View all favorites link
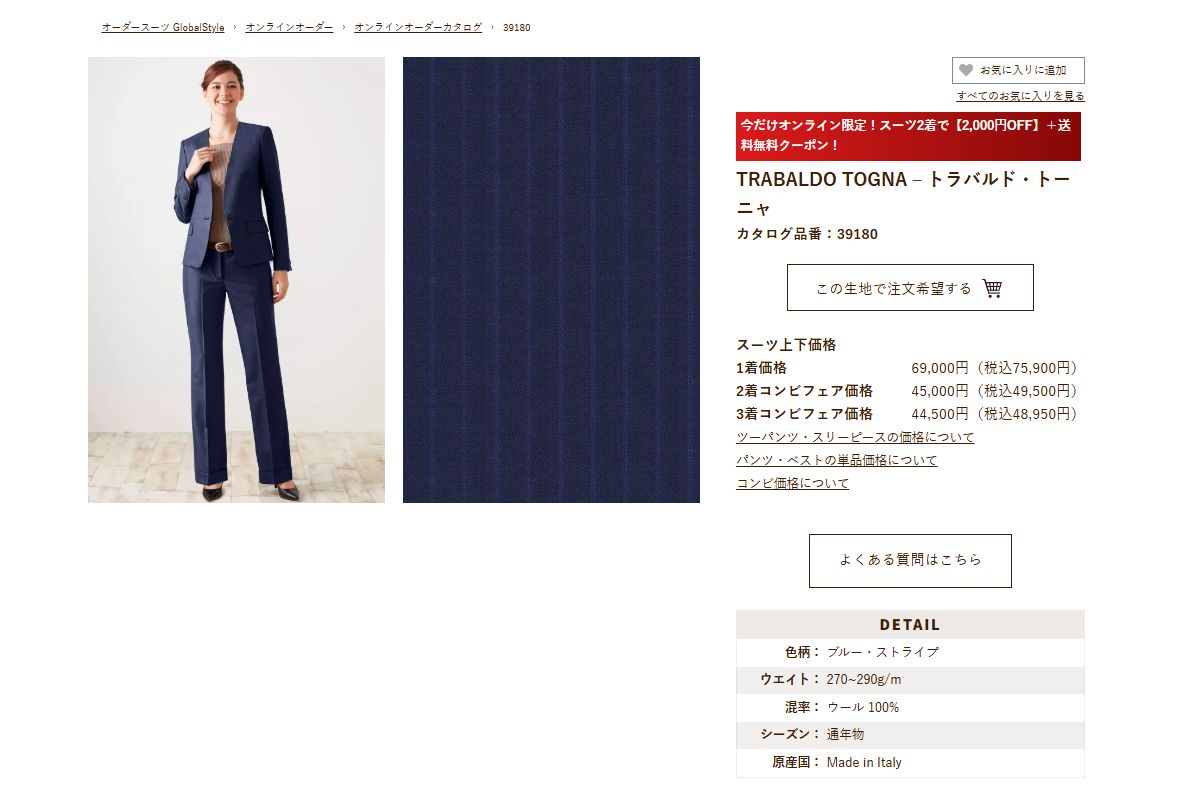The width and height of the screenshot is (1197, 796). pos(1020,96)
